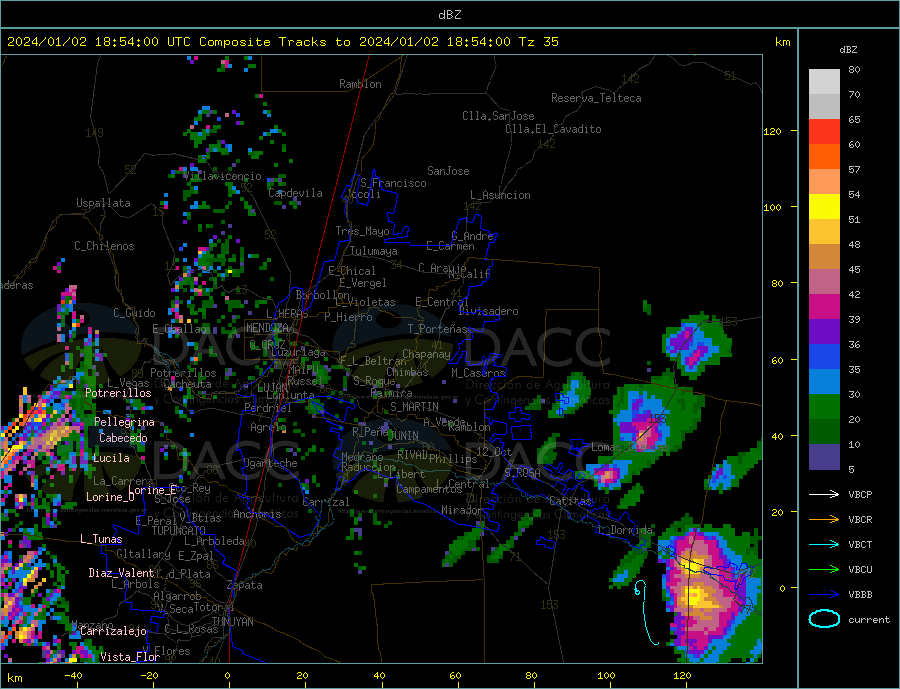900x689 pixels.
Task: Click the Zapata label
Action: (245, 585)
